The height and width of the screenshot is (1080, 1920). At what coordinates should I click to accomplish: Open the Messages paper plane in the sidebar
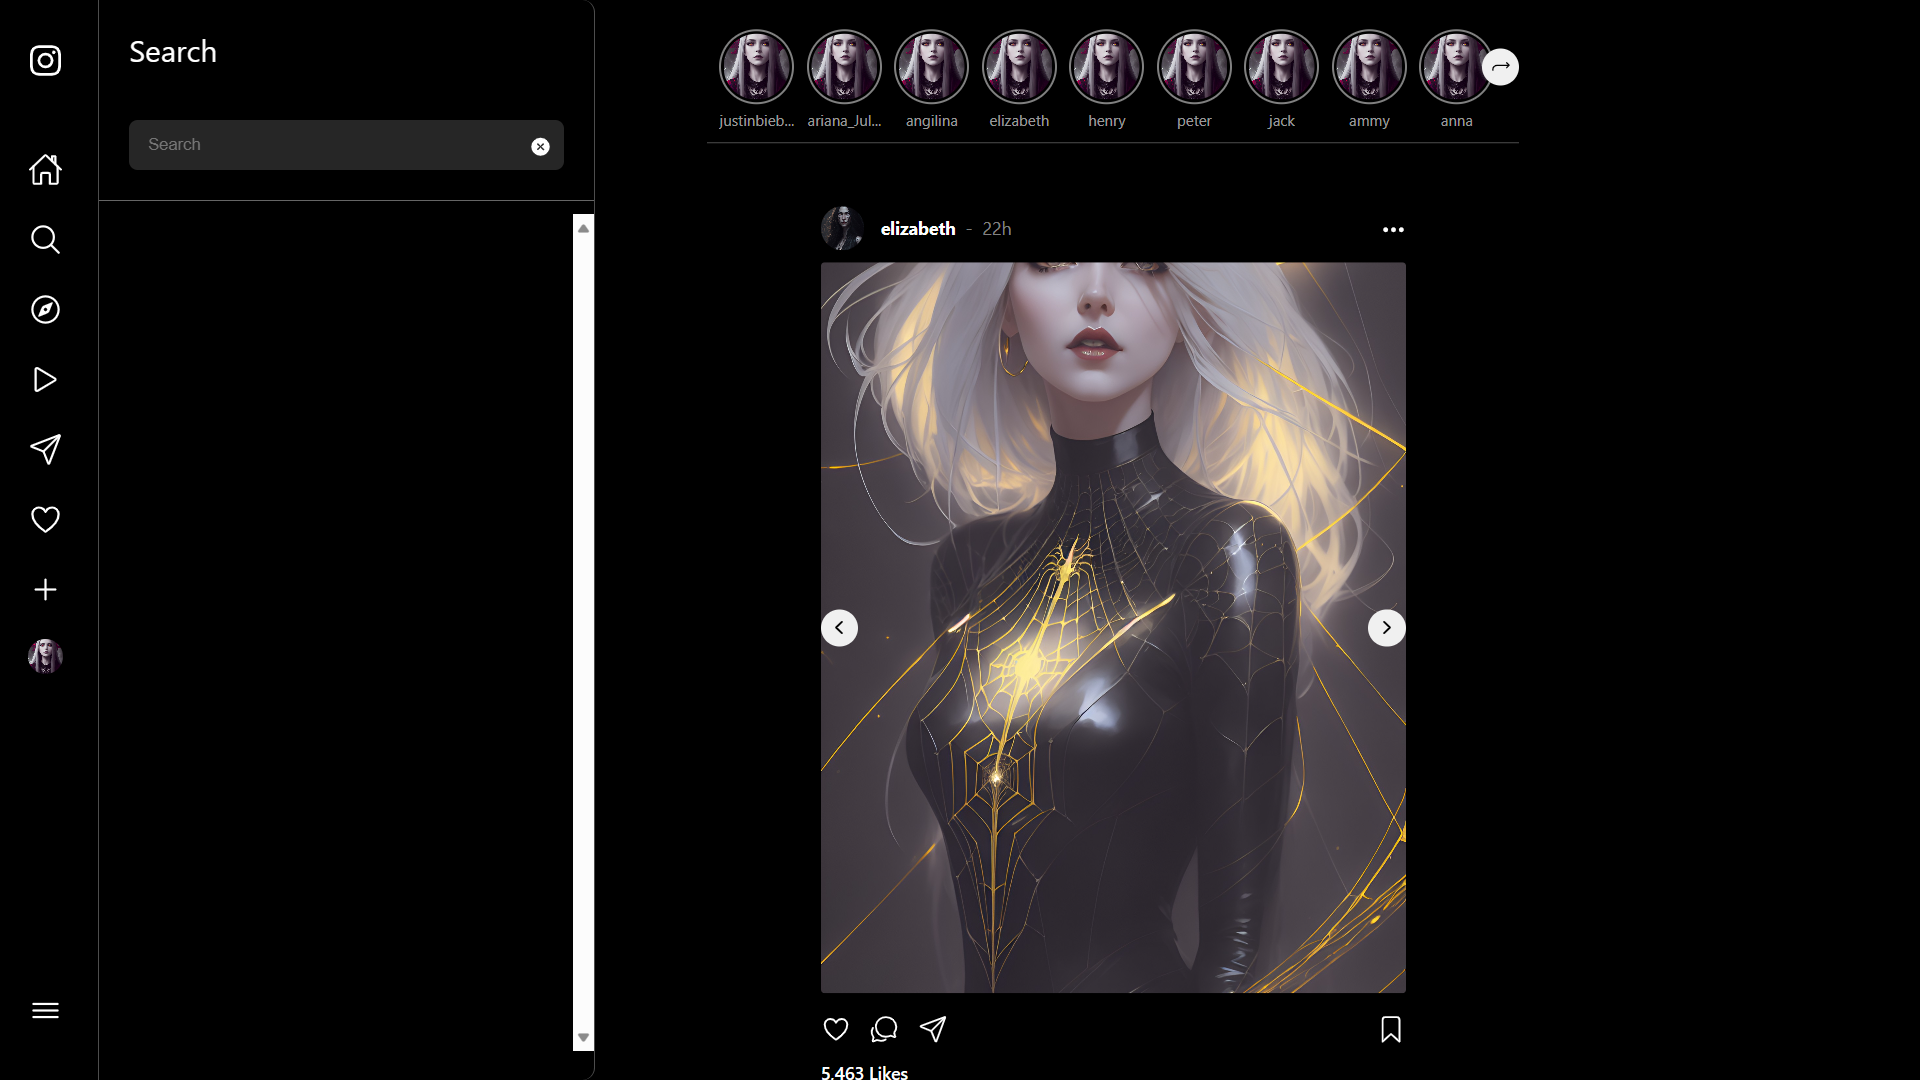click(x=45, y=450)
